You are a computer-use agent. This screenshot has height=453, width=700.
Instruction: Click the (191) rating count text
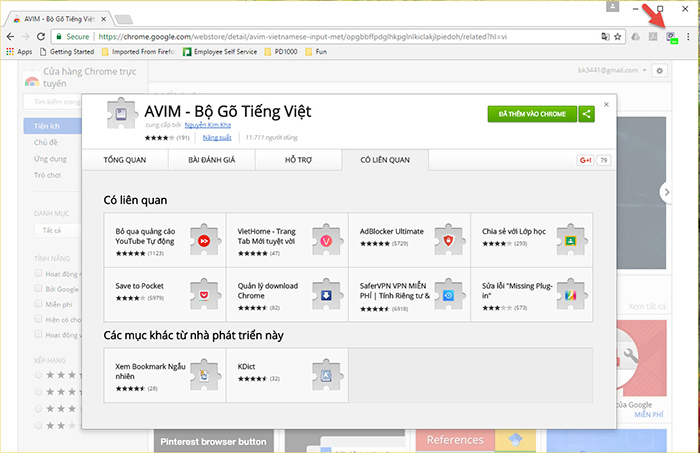183,137
